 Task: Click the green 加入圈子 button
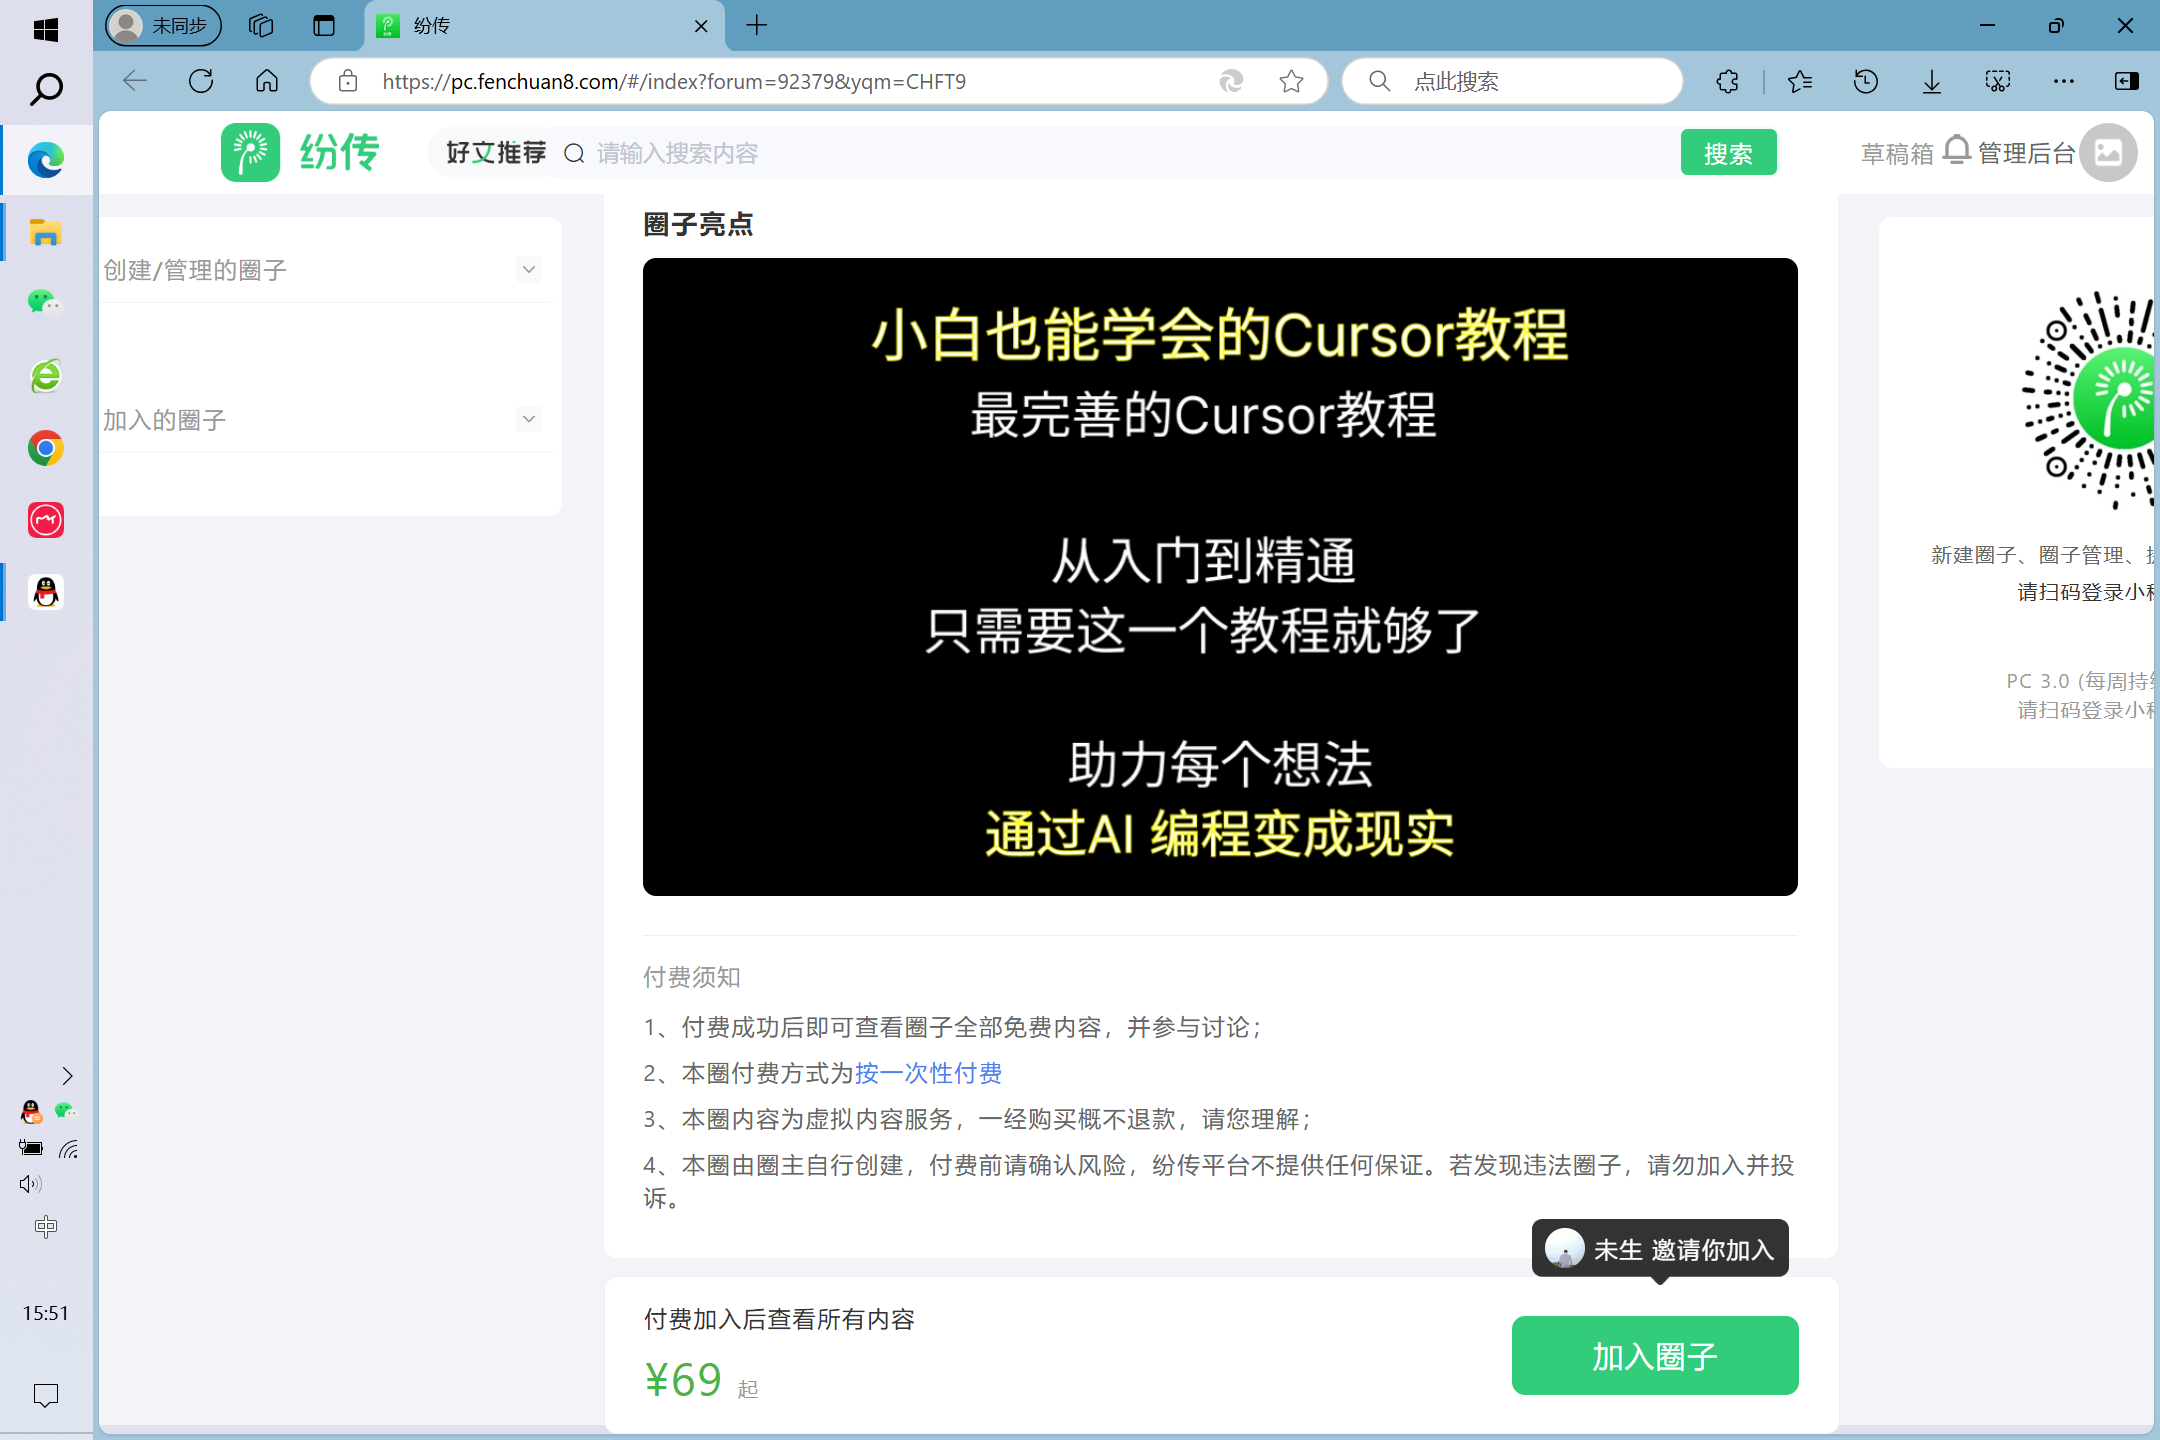pyautogui.click(x=1655, y=1356)
